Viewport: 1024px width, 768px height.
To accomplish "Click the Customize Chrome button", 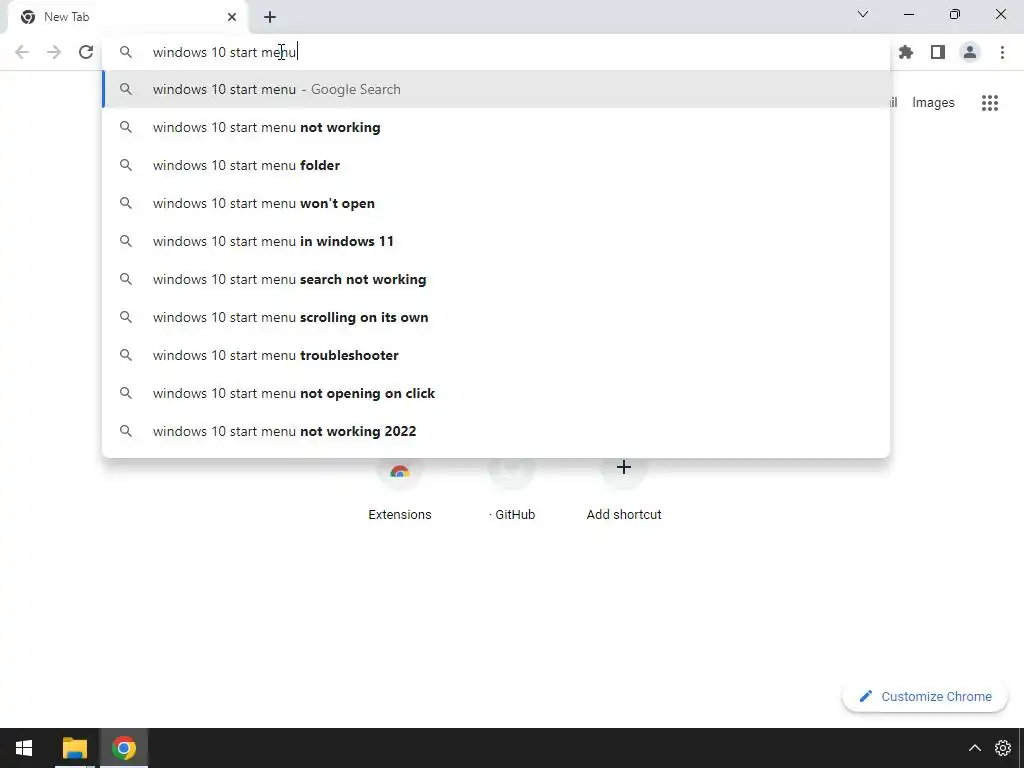I will (x=925, y=696).
